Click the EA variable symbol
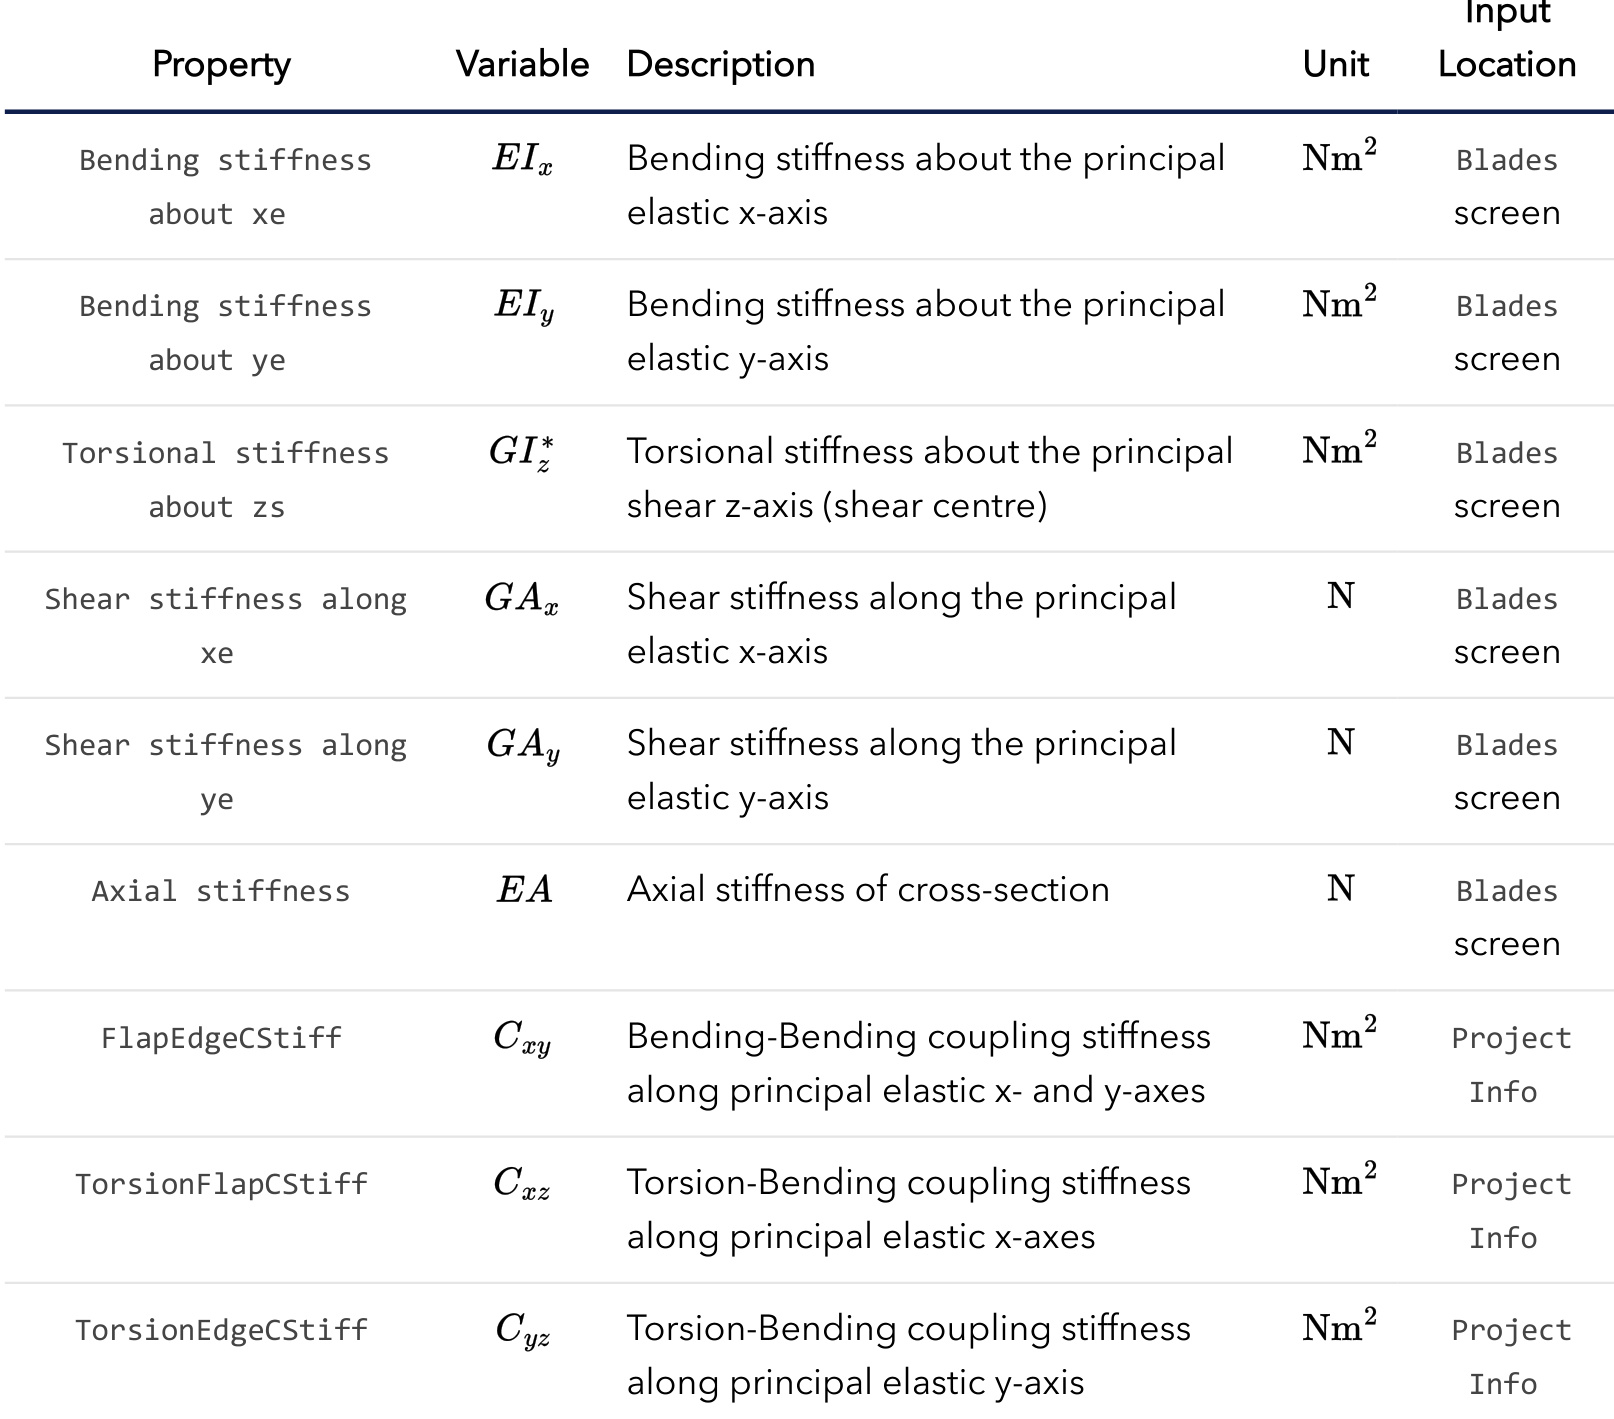 coord(524,890)
